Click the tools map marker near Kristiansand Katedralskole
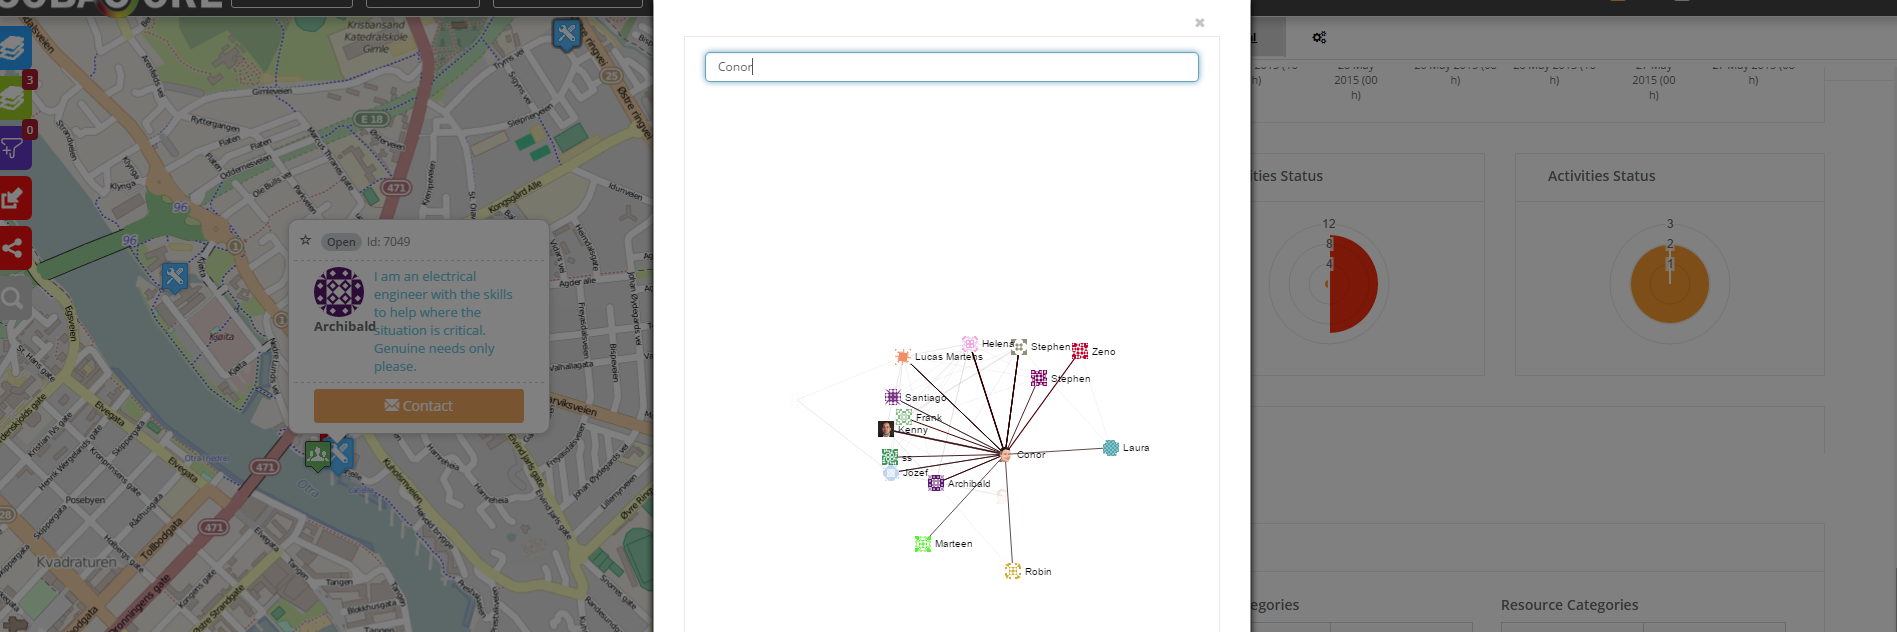This screenshot has height=632, width=1897. click(567, 35)
